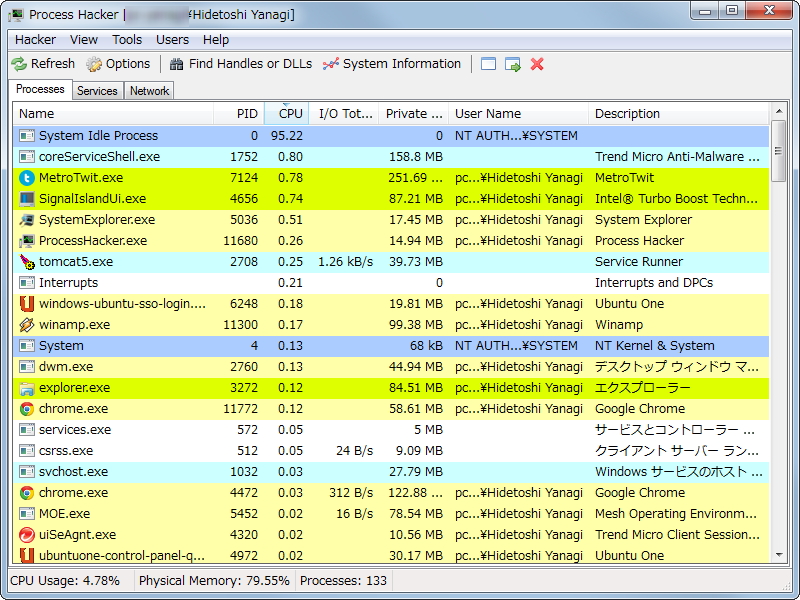Viewport: 800px width, 600px height.
Task: Click the CPU Usage status bar section
Action: coord(65,580)
